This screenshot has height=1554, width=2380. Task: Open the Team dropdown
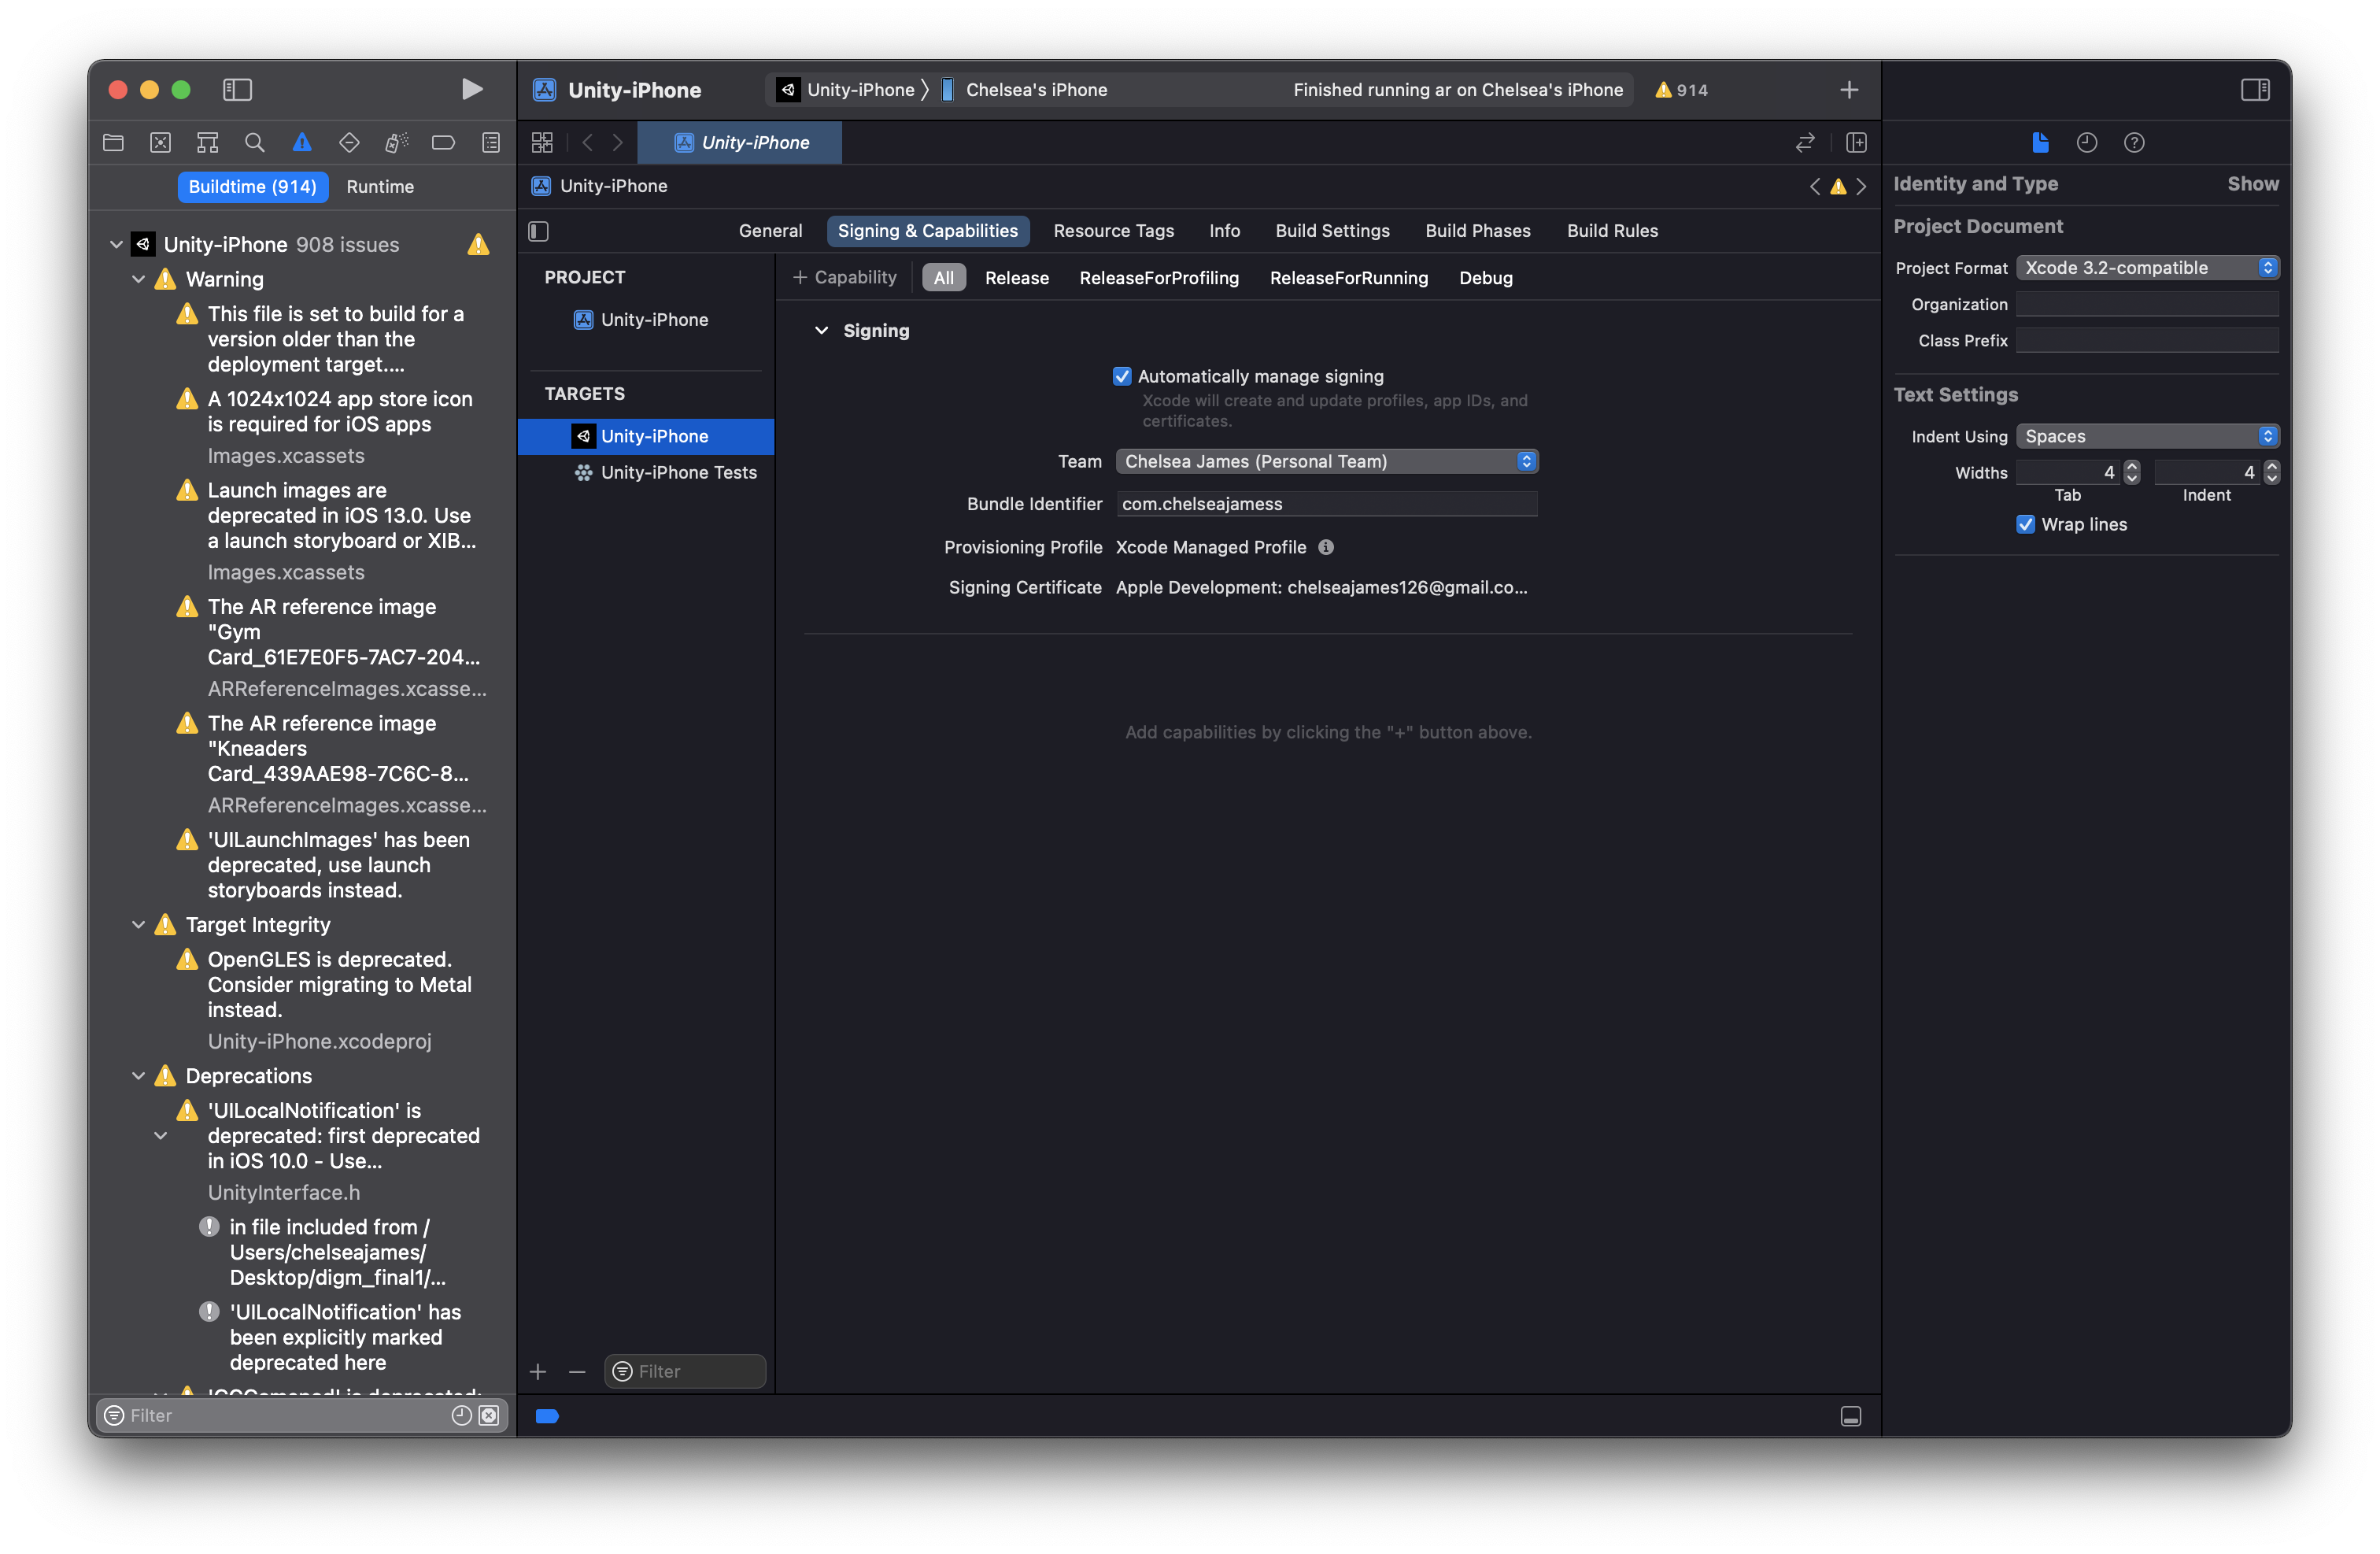coord(1326,461)
